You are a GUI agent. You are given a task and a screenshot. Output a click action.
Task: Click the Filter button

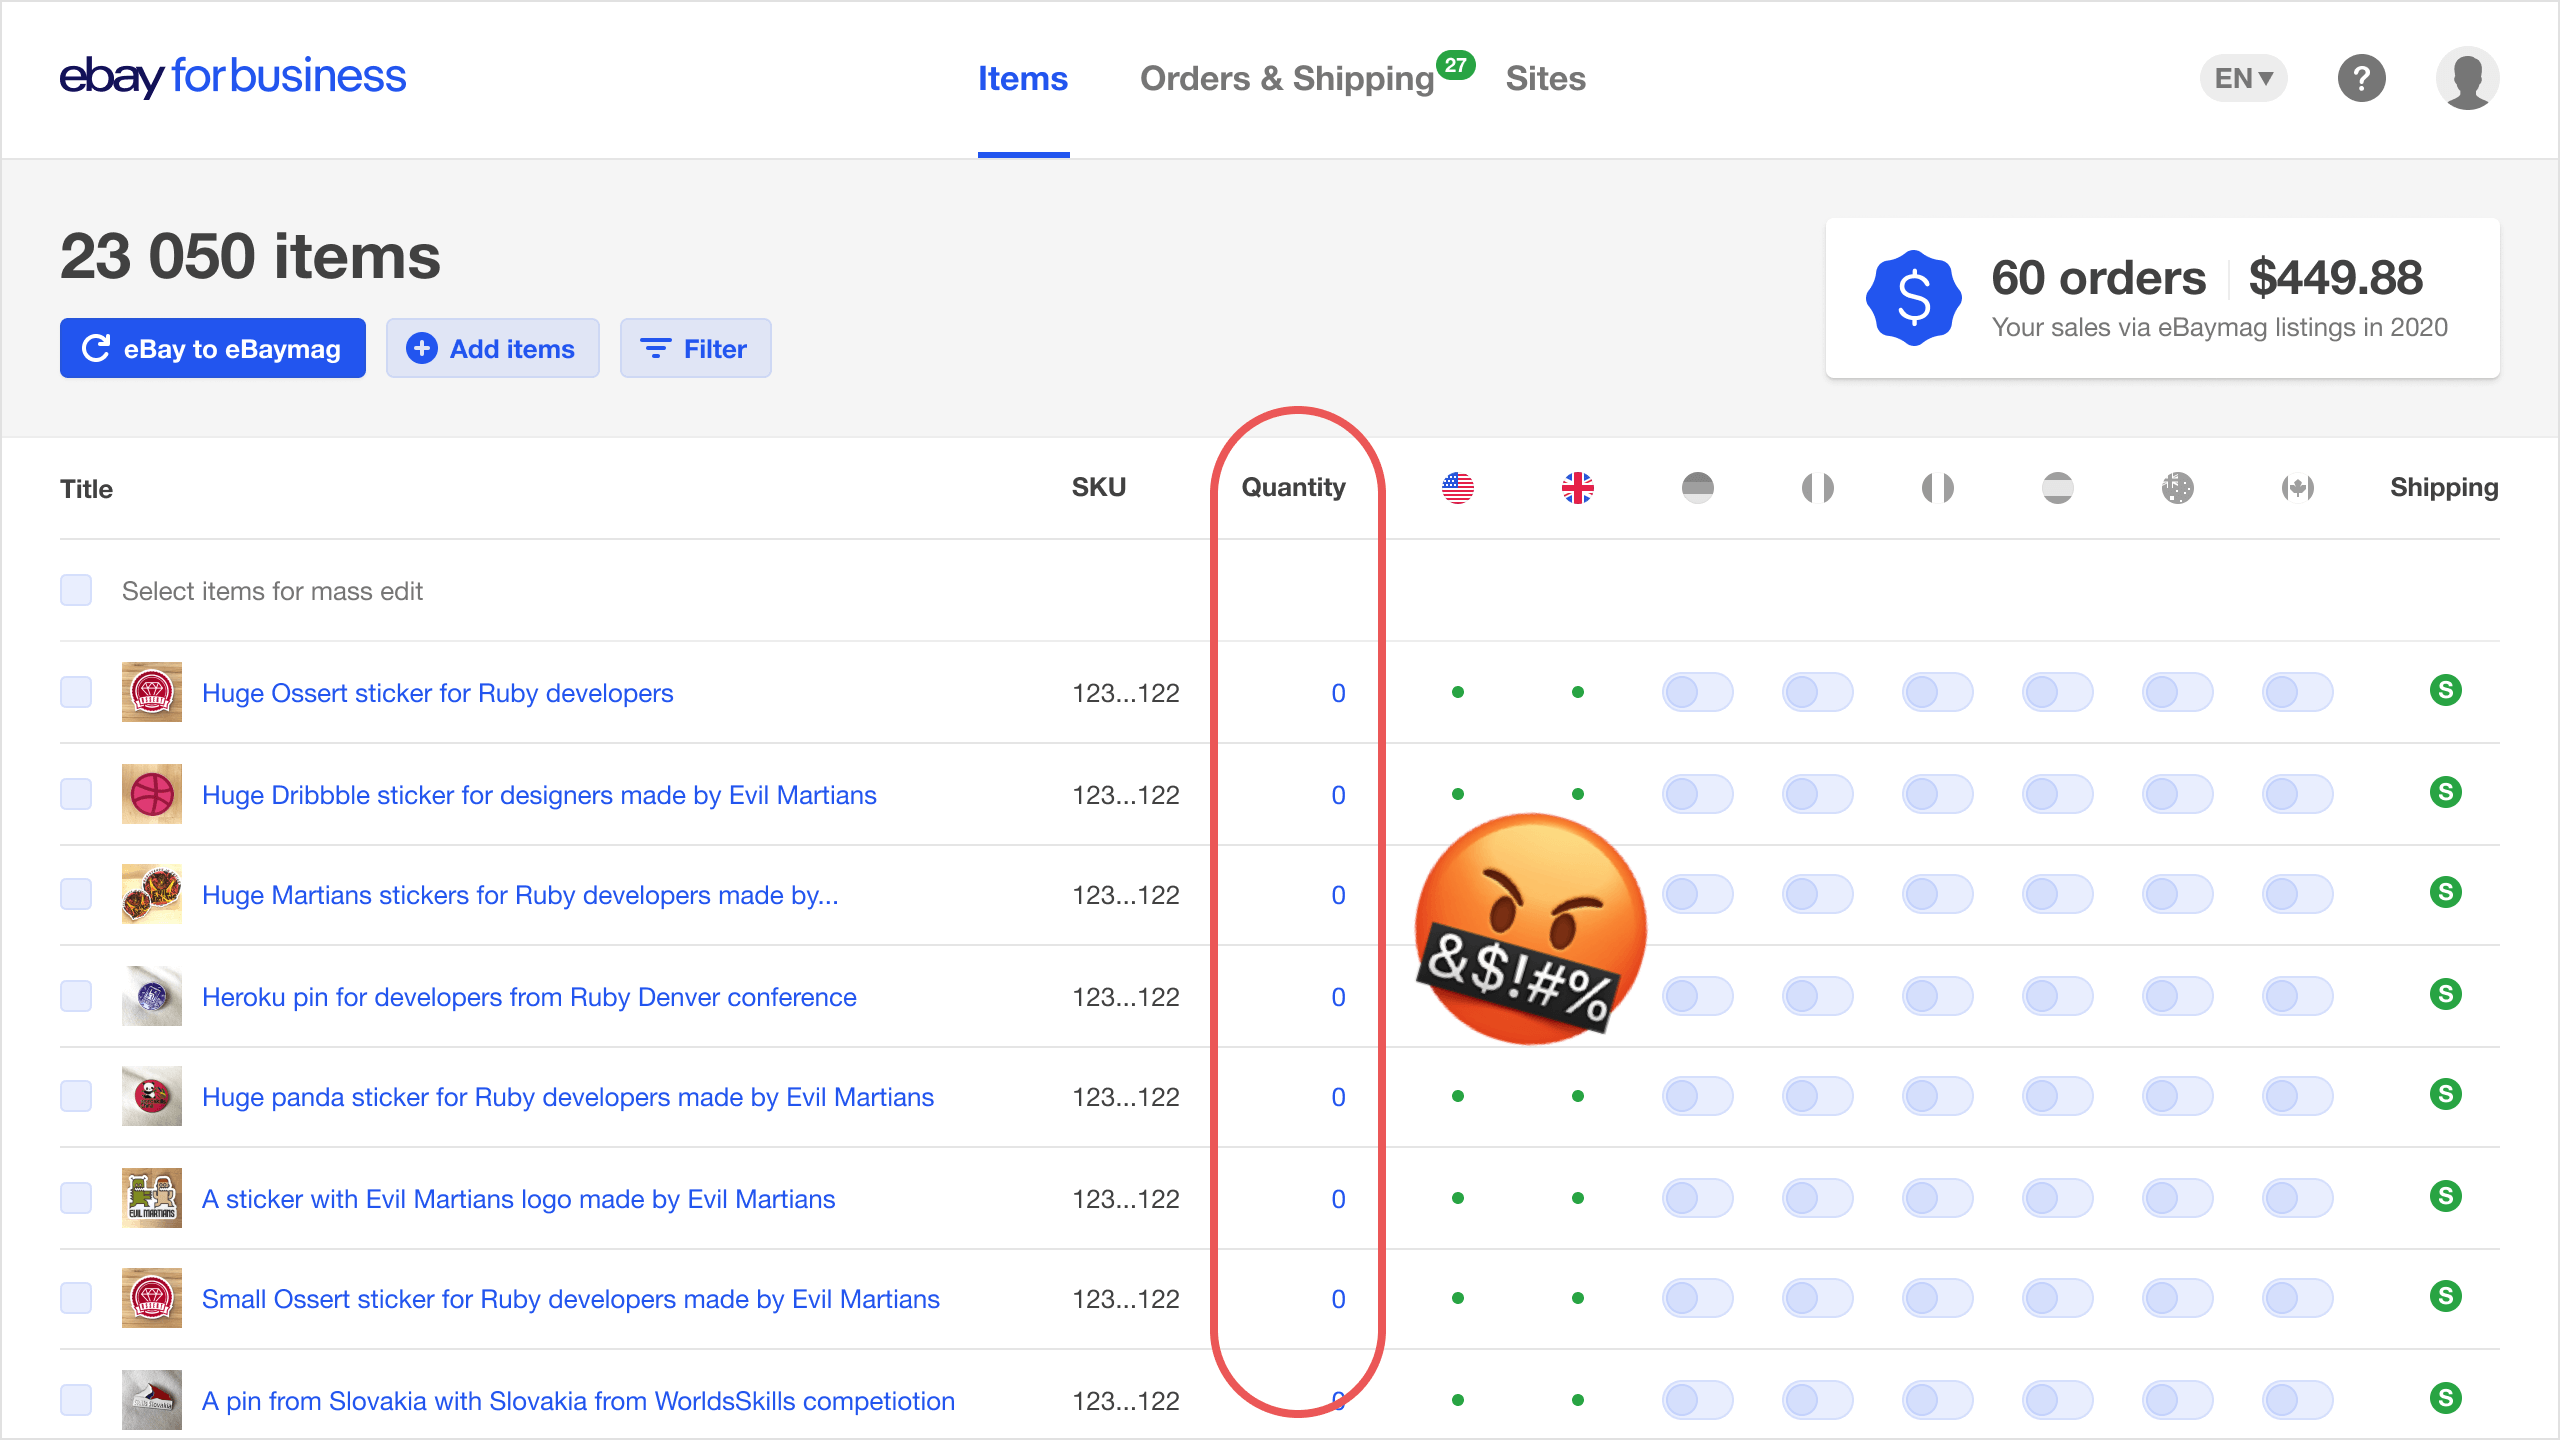coord(695,348)
